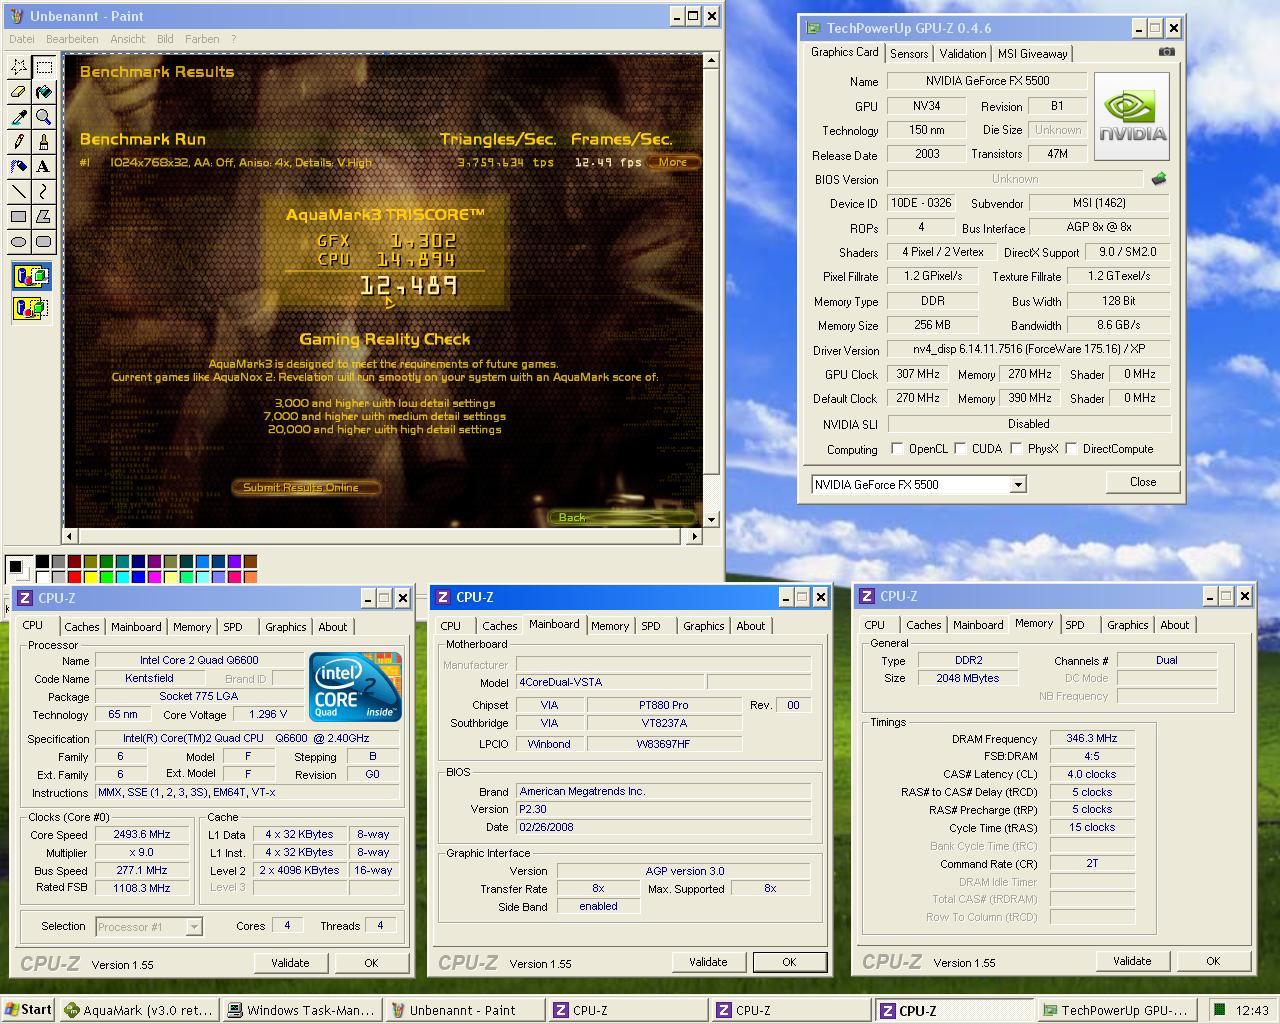
Task: Open the Datei menu in Paint
Action: 21,39
